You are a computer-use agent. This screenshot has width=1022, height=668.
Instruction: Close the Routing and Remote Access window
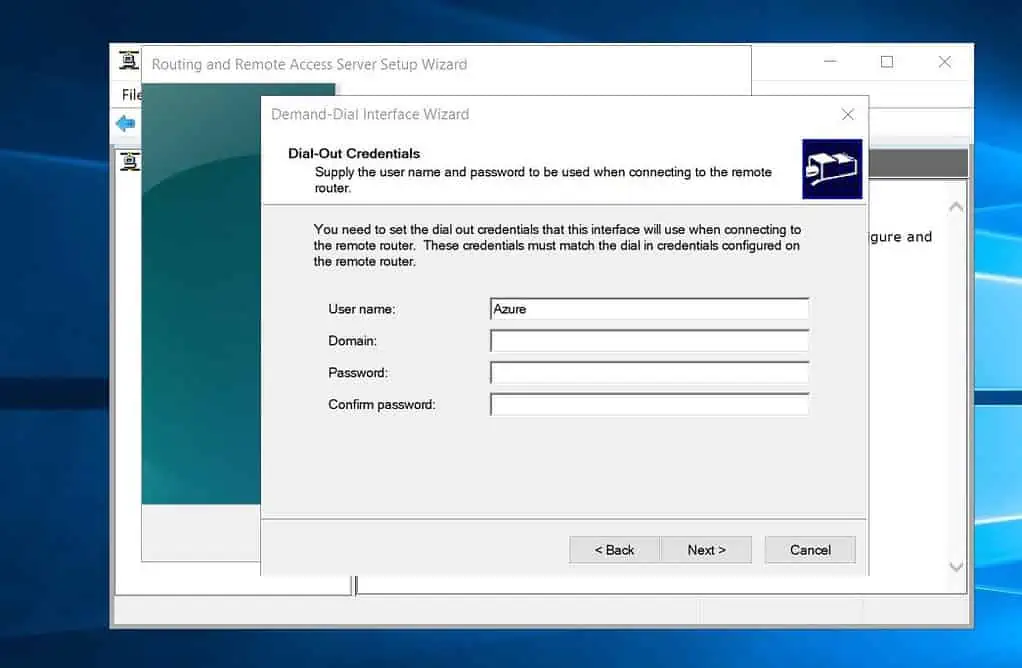click(x=944, y=62)
